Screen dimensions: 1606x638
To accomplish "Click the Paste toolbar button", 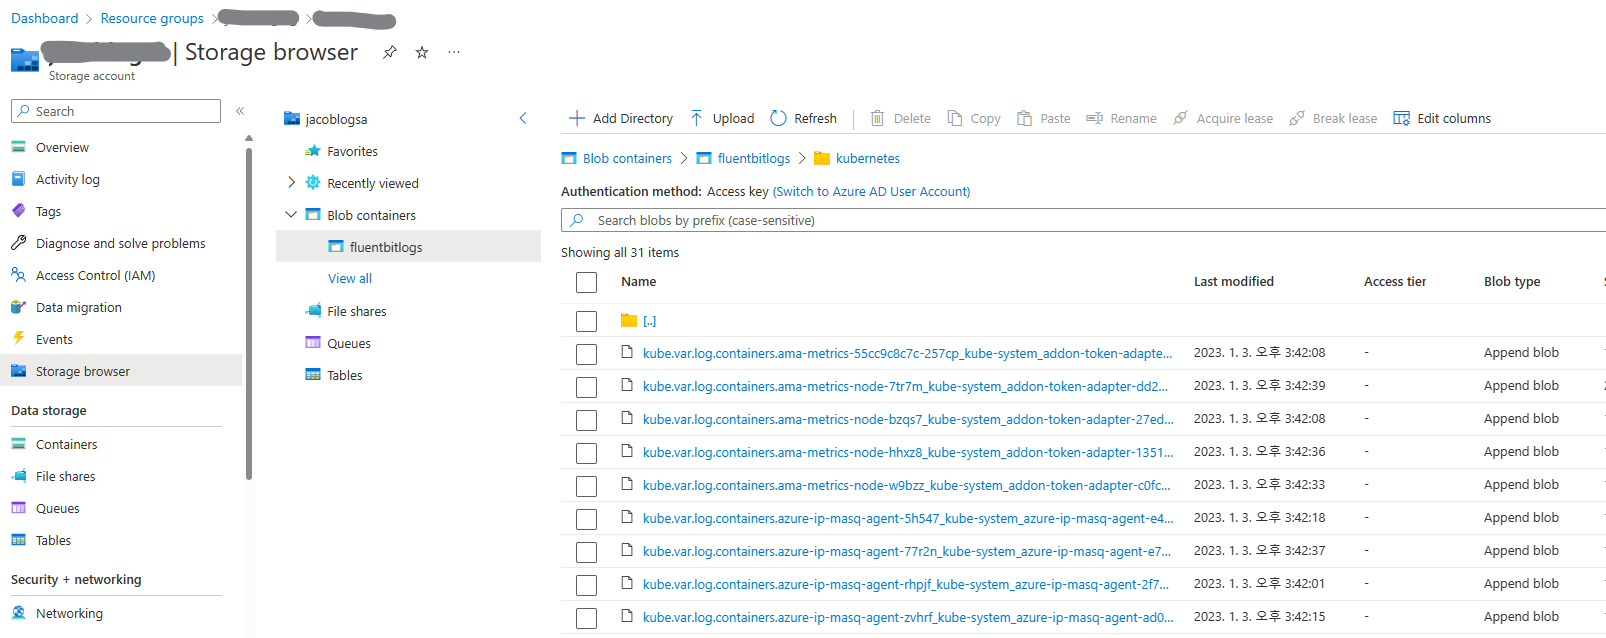I will [1043, 118].
